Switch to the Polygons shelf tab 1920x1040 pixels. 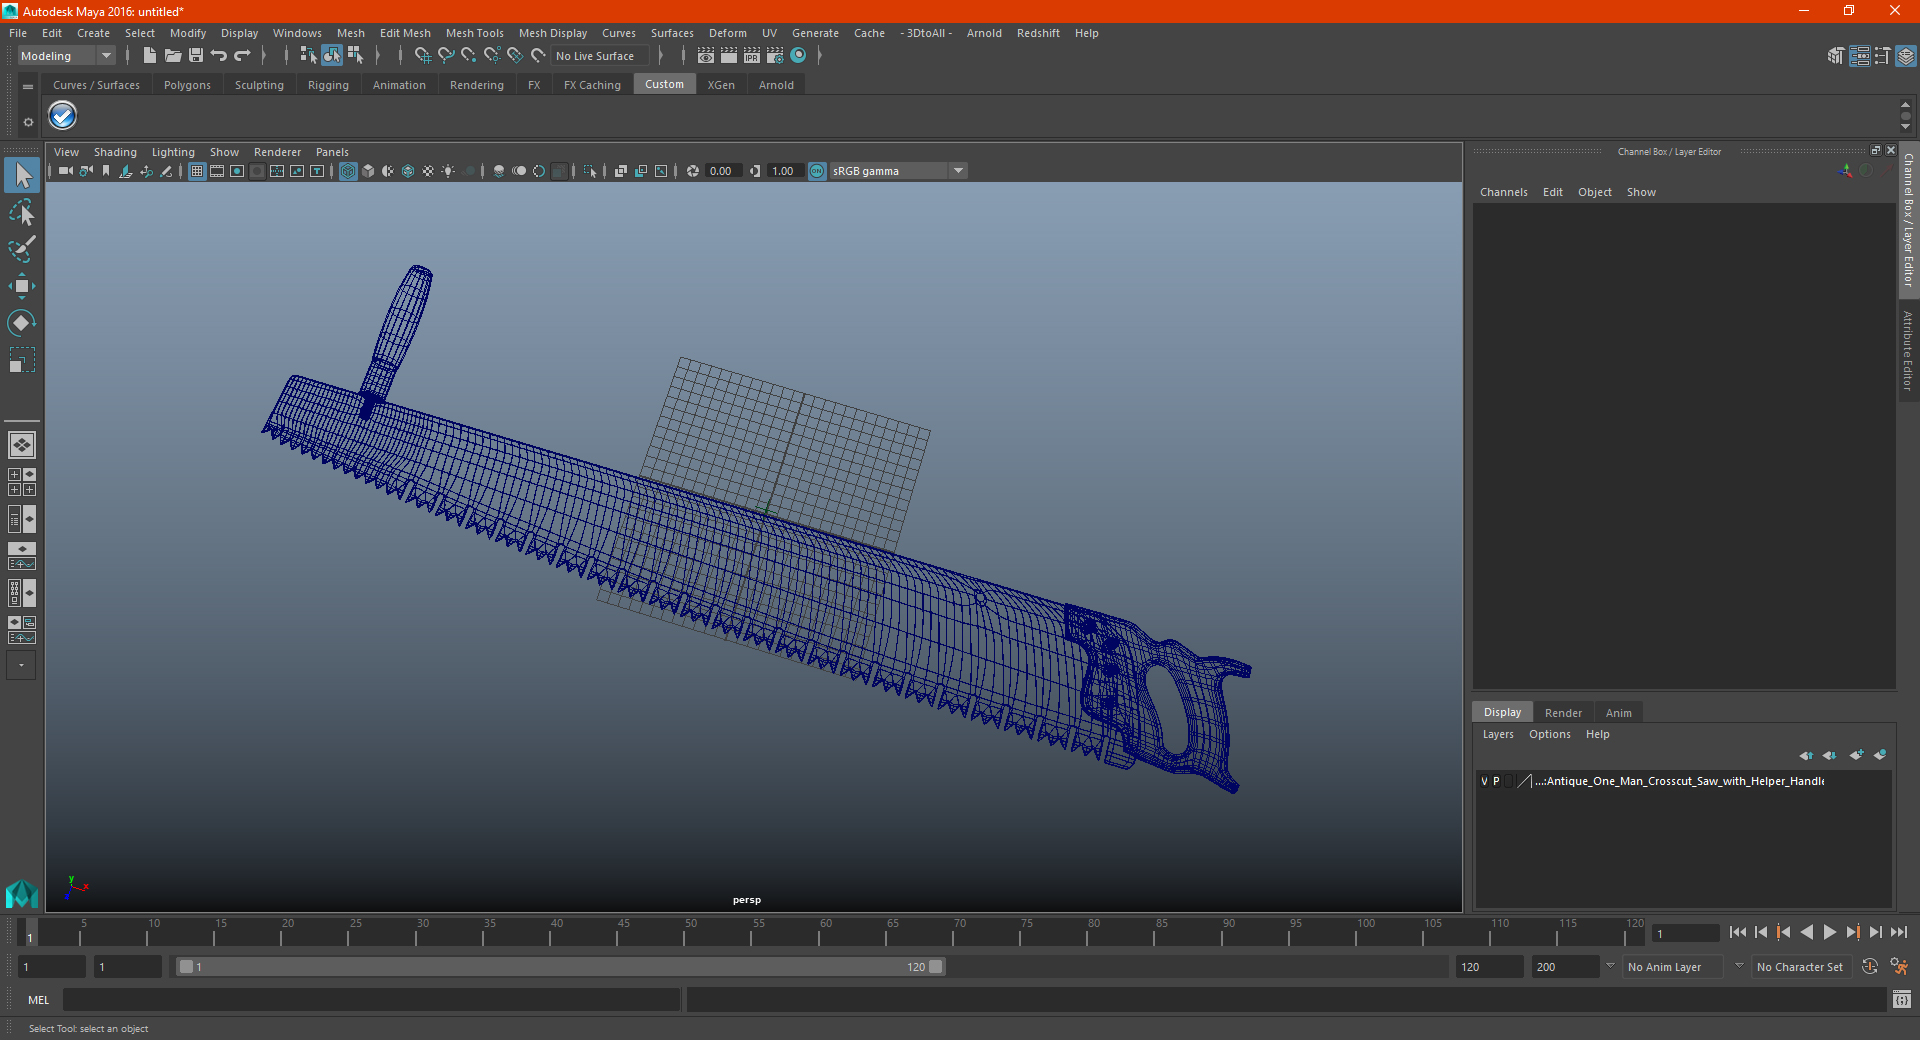187,85
